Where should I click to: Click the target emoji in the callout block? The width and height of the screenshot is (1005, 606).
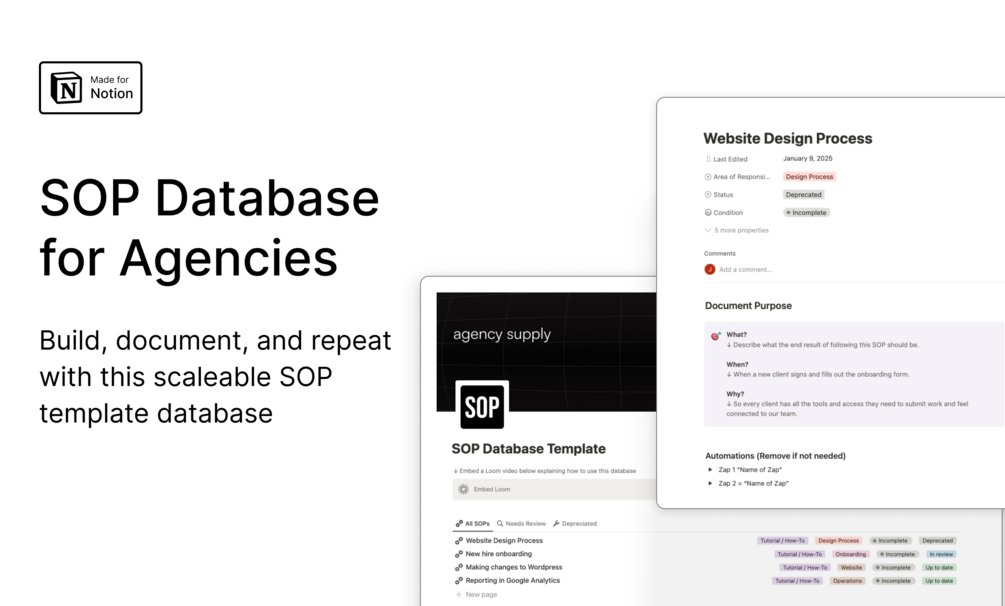click(x=716, y=336)
